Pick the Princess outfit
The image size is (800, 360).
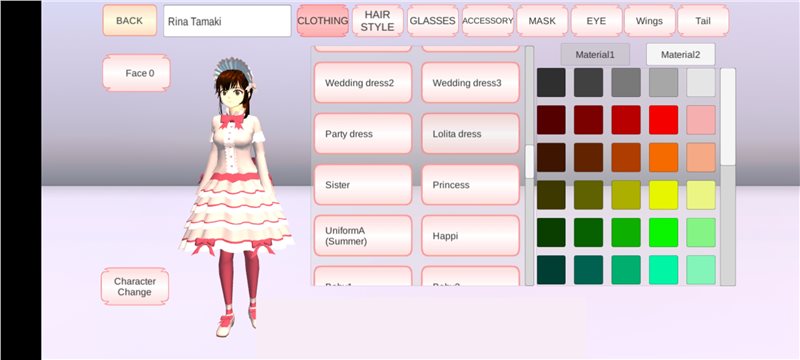click(x=470, y=185)
